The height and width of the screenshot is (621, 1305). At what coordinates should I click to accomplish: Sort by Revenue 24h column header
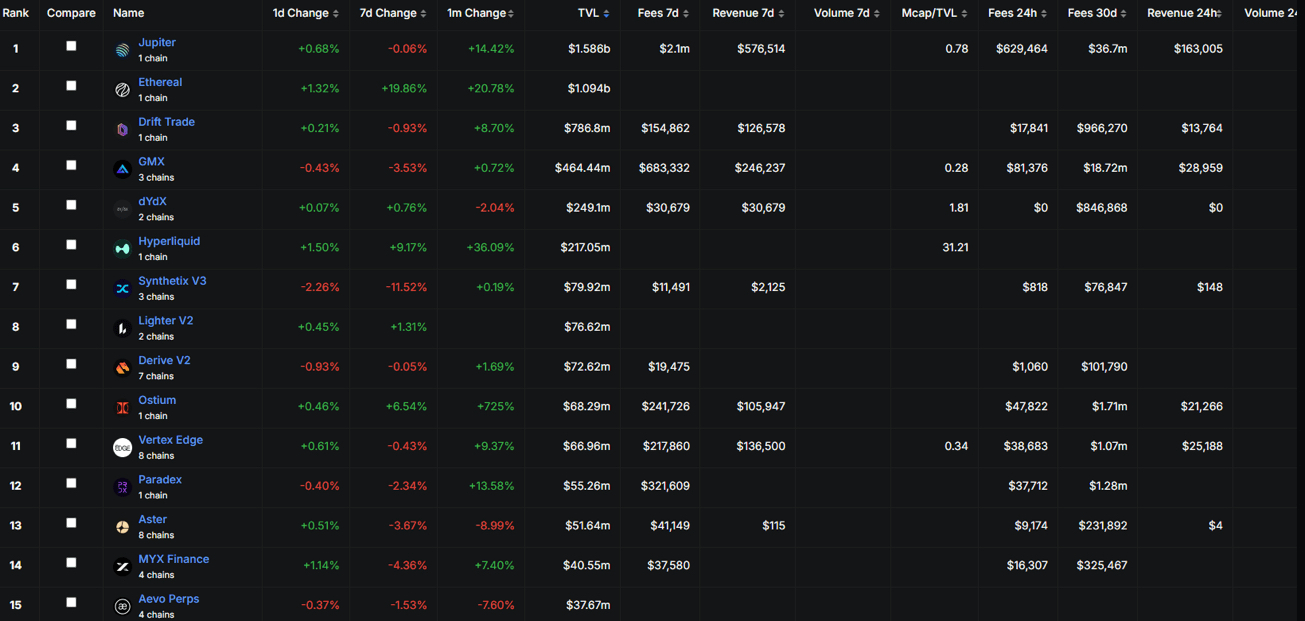[1185, 13]
